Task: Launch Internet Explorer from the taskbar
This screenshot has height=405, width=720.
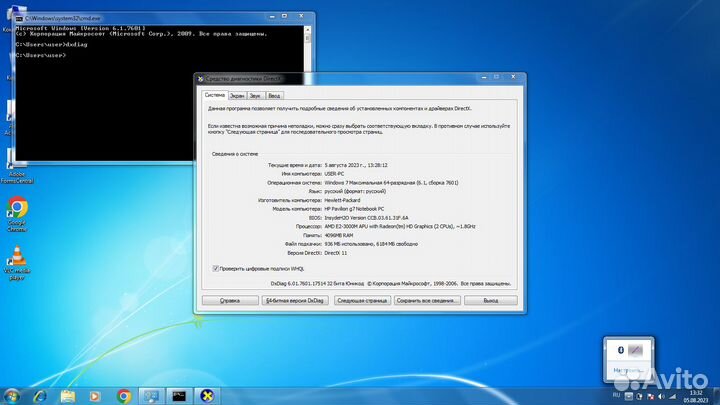Action: pos(40,396)
